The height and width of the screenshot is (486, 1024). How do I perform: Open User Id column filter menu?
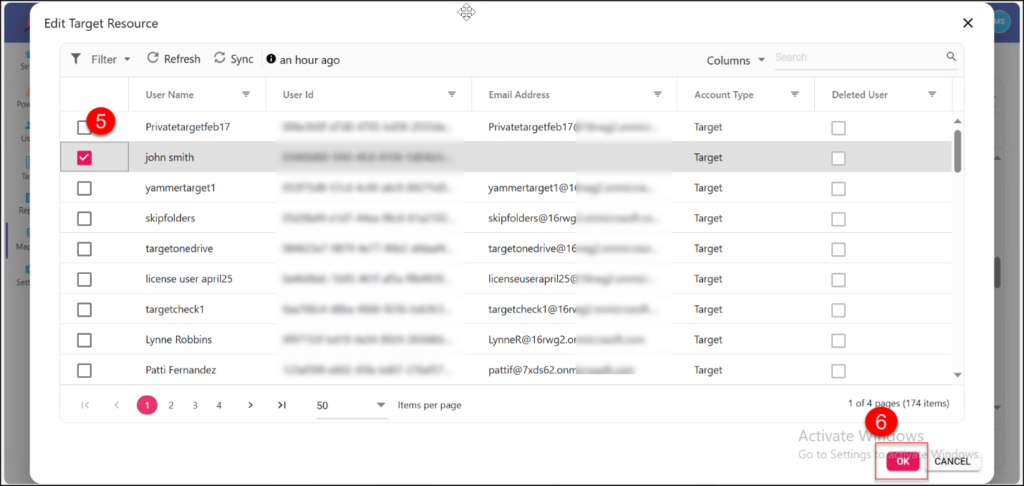(451, 95)
